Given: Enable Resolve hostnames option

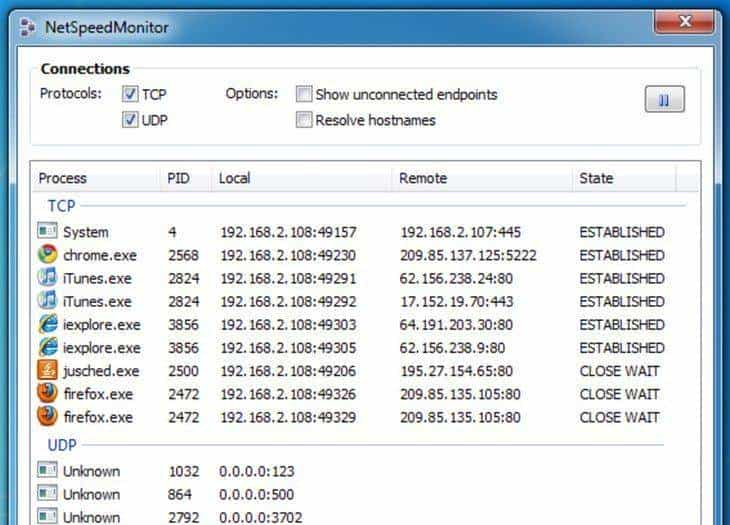Looking at the screenshot, I should pyautogui.click(x=304, y=120).
